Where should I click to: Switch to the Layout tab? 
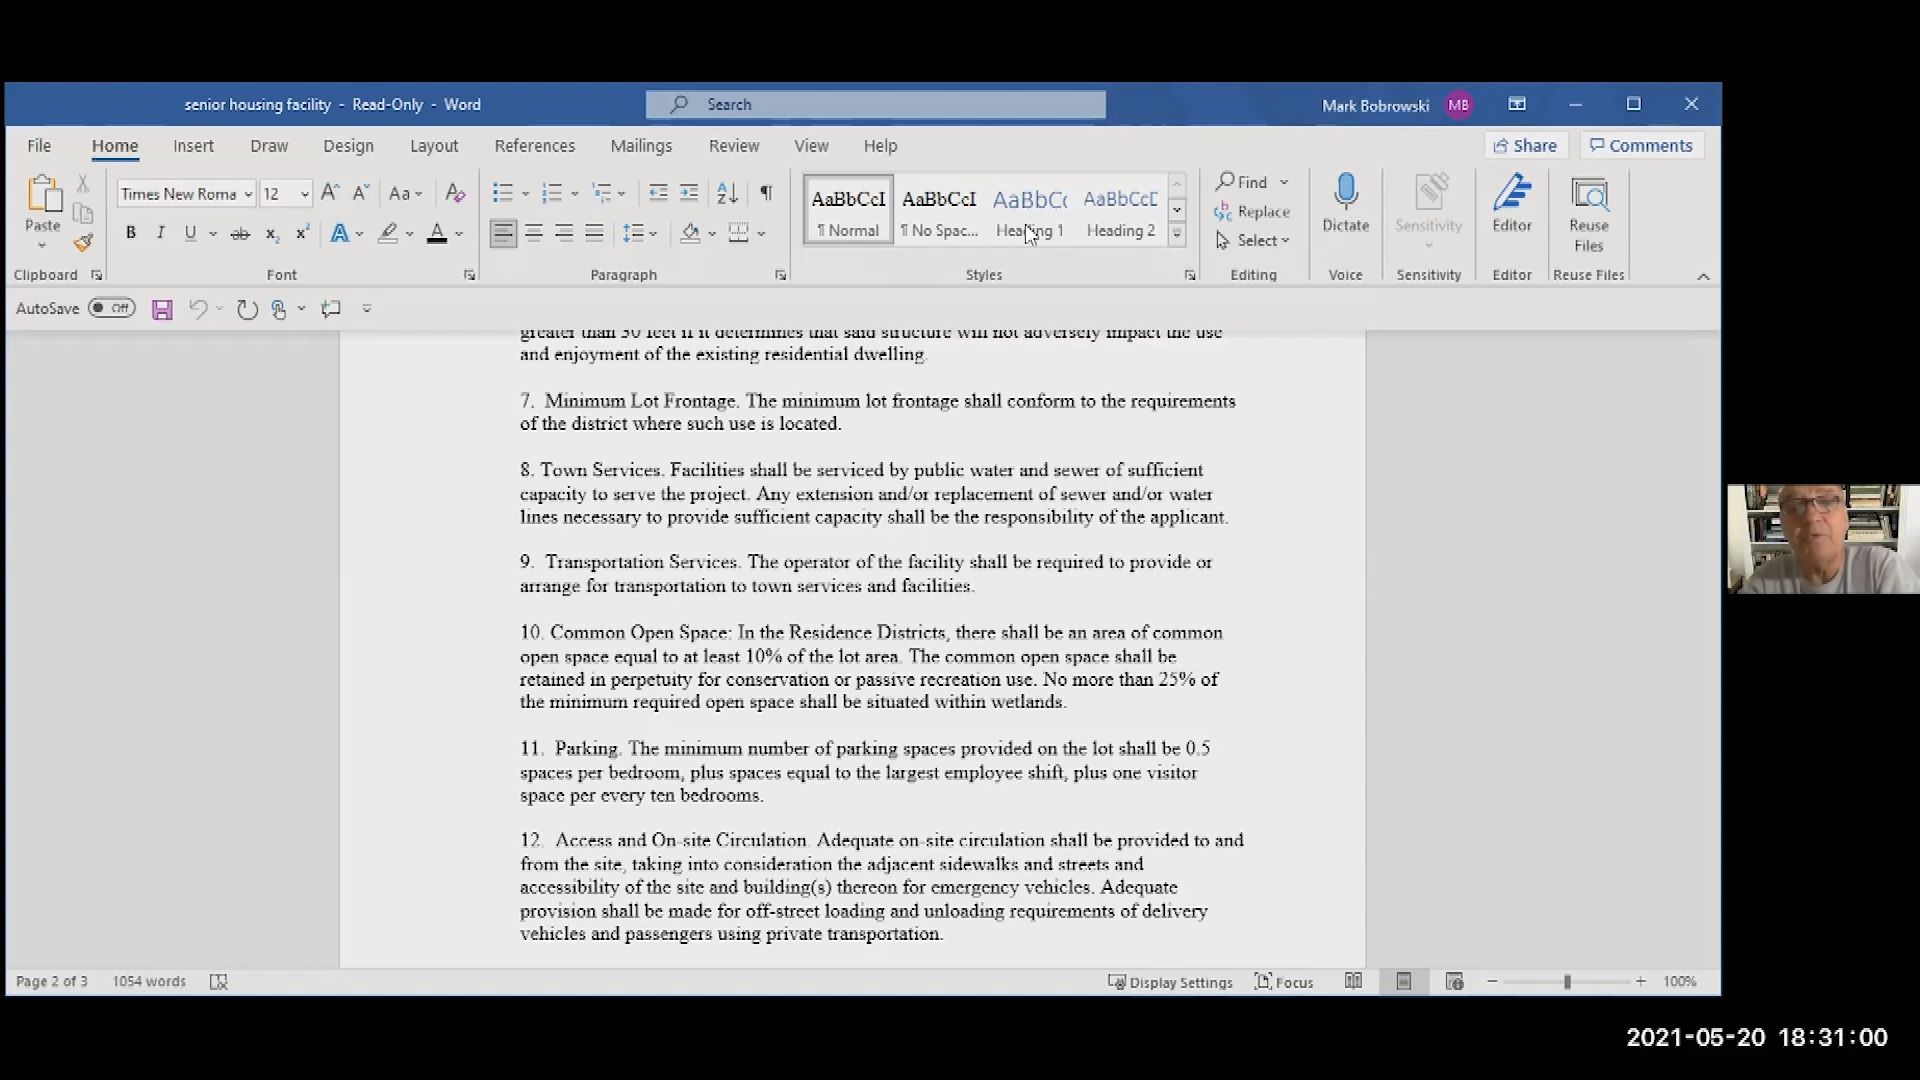(433, 146)
